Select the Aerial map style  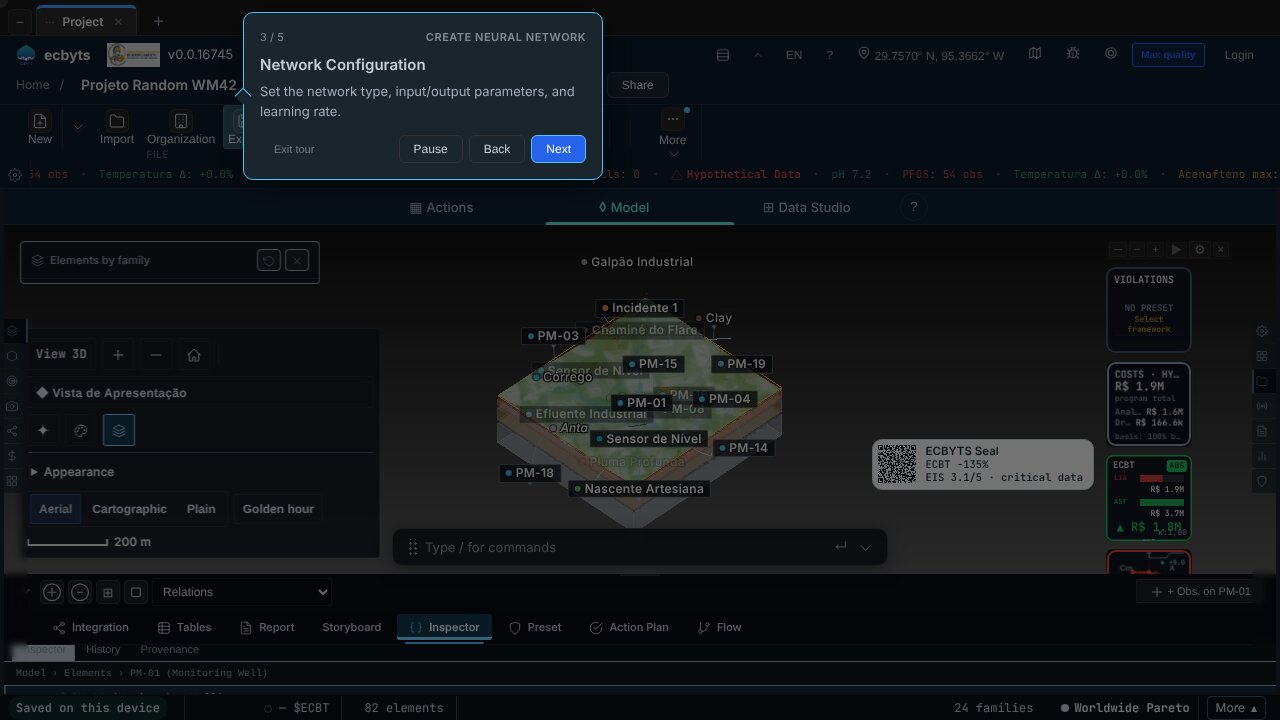pos(55,509)
